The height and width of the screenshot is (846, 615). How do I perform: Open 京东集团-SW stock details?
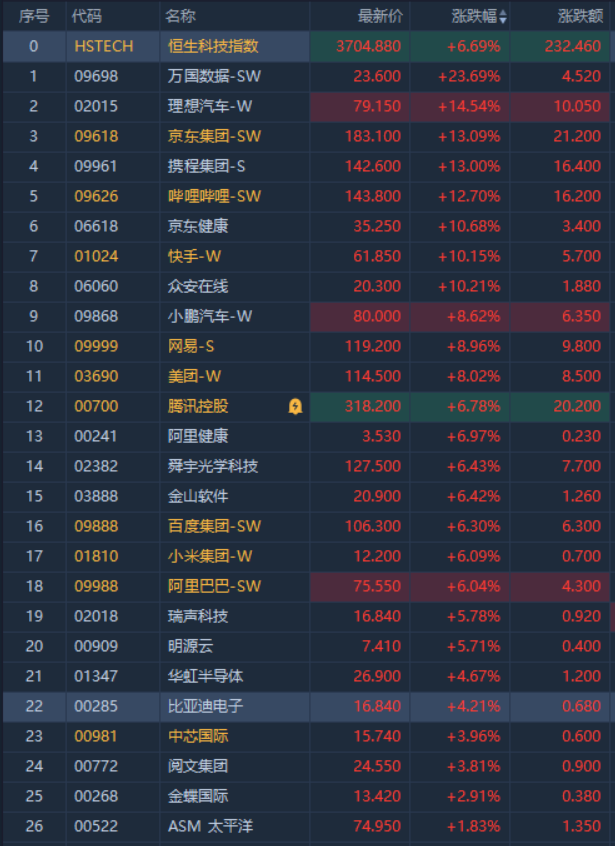214,136
